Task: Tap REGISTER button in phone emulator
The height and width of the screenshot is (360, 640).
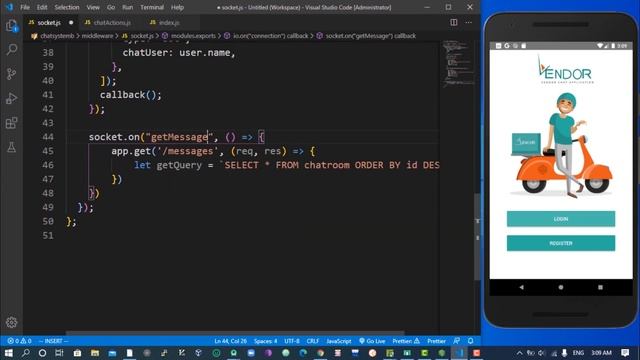Action: click(561, 243)
